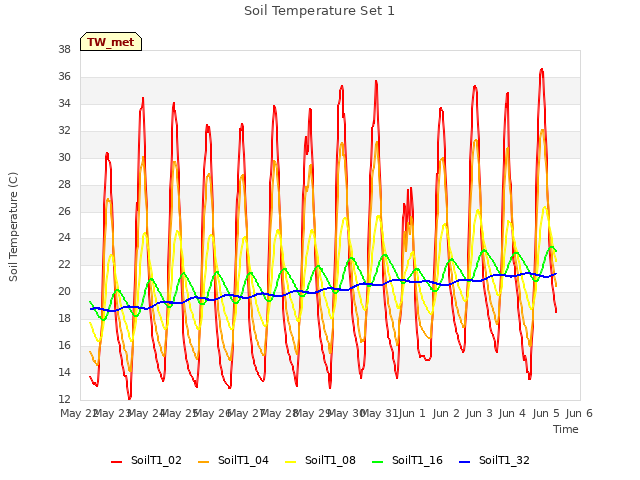The image size is (640, 480).
Task: Click the 12 y-axis tick label
Action: pyautogui.click(x=64, y=399)
